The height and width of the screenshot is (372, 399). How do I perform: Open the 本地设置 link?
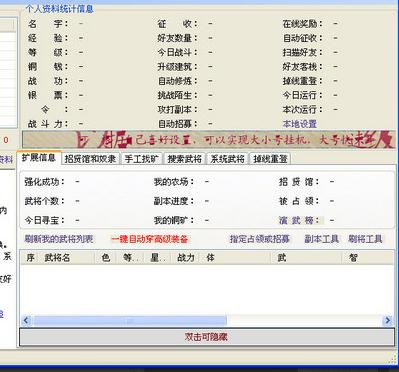[299, 124]
